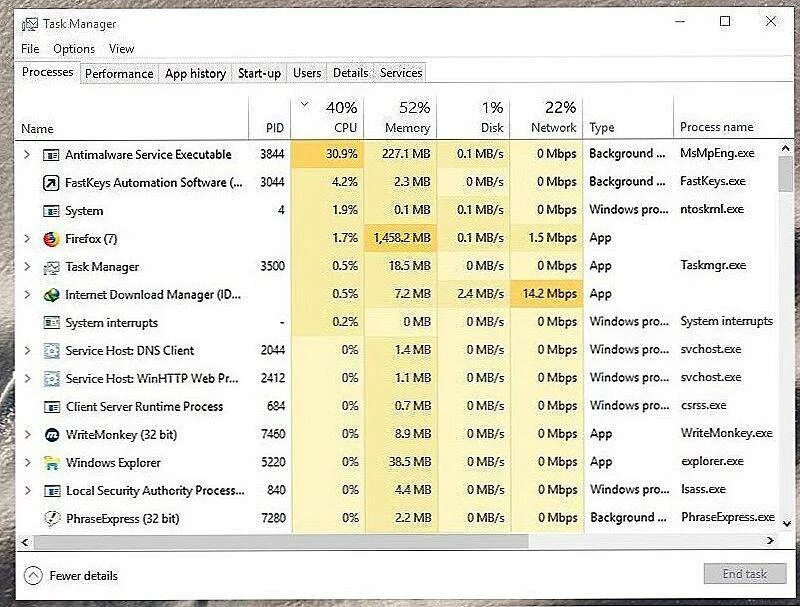Click the vertical scrollbar thumb
800x607 pixels.
click(786, 174)
